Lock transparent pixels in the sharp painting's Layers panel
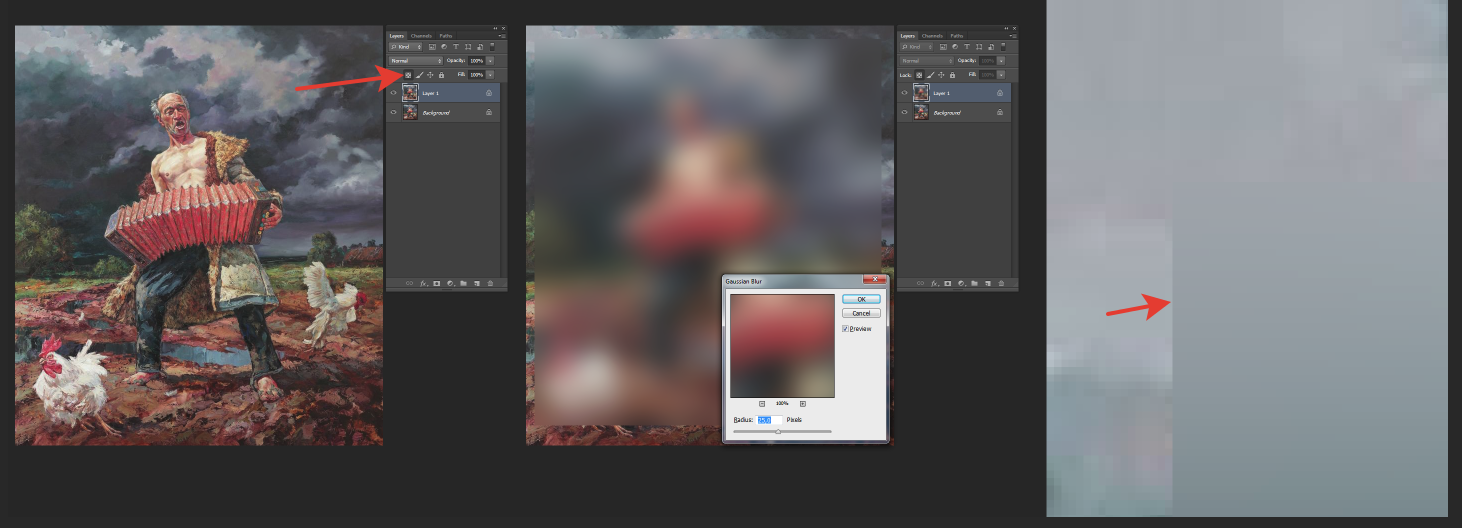The width and height of the screenshot is (1462, 528). click(408, 75)
